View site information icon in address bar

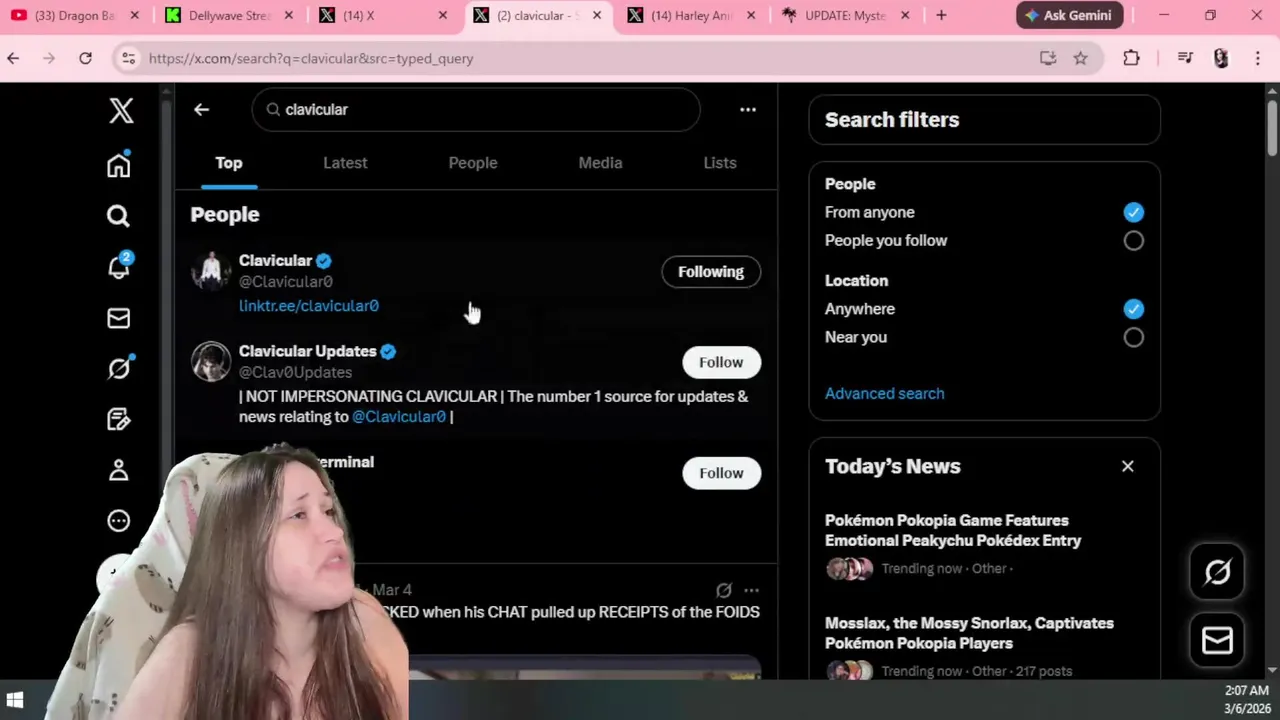(128, 58)
